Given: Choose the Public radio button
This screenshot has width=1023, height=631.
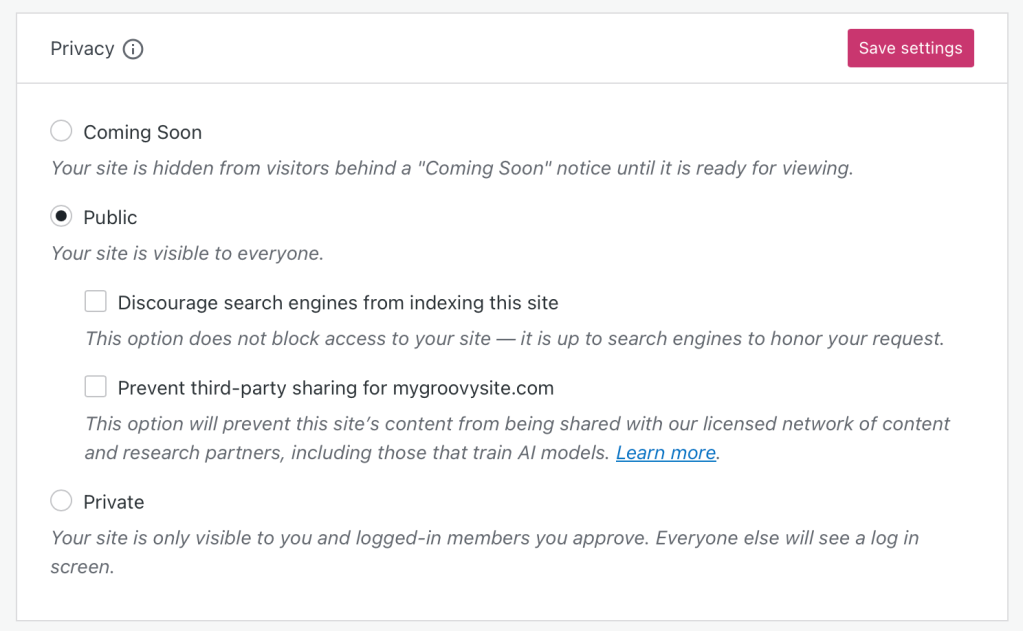Looking at the screenshot, I should 62,216.
